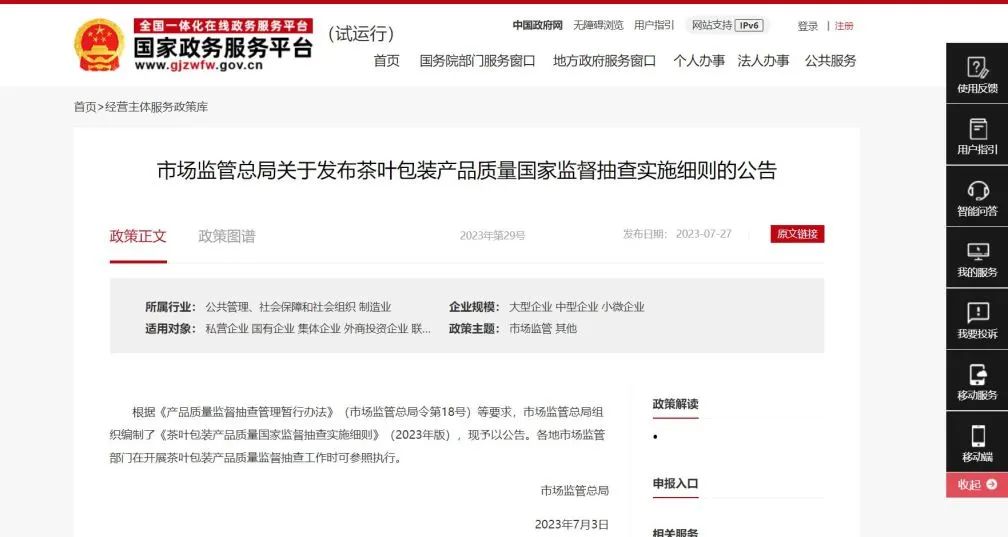Go to 个人办事 in navigation
The width and height of the screenshot is (1008, 537).
click(x=699, y=61)
